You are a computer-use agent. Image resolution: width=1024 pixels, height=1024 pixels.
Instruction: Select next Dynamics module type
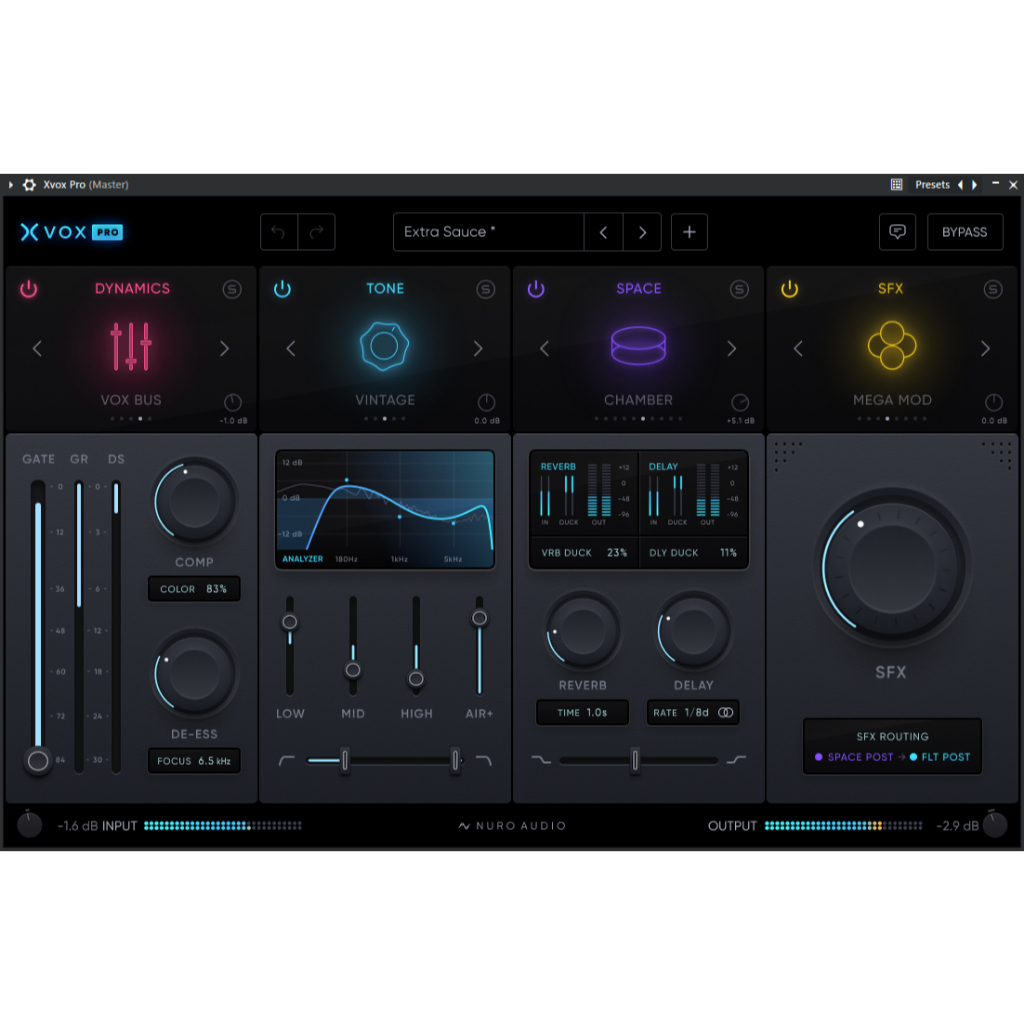click(x=225, y=349)
